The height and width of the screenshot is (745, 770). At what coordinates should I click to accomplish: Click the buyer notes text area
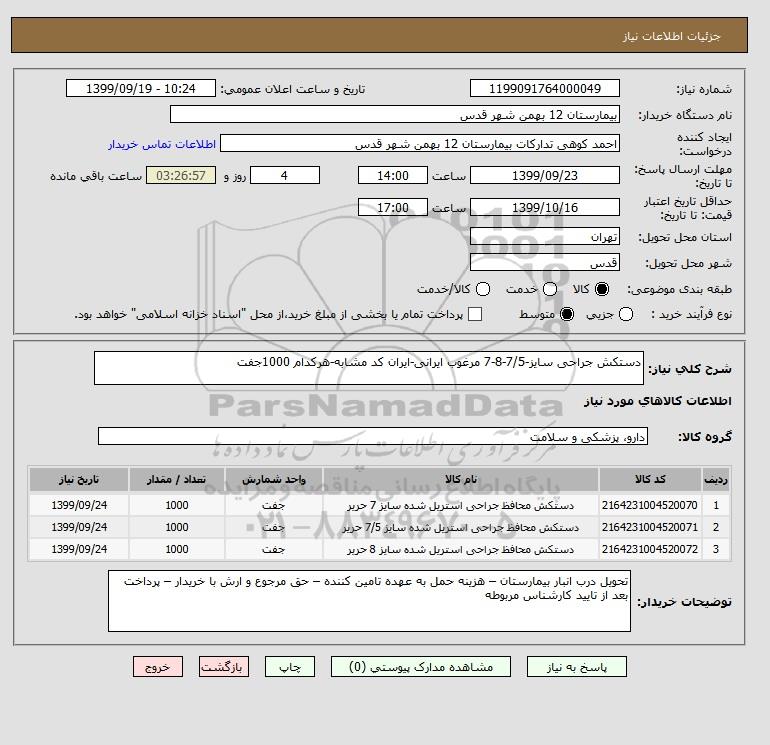[369, 601]
